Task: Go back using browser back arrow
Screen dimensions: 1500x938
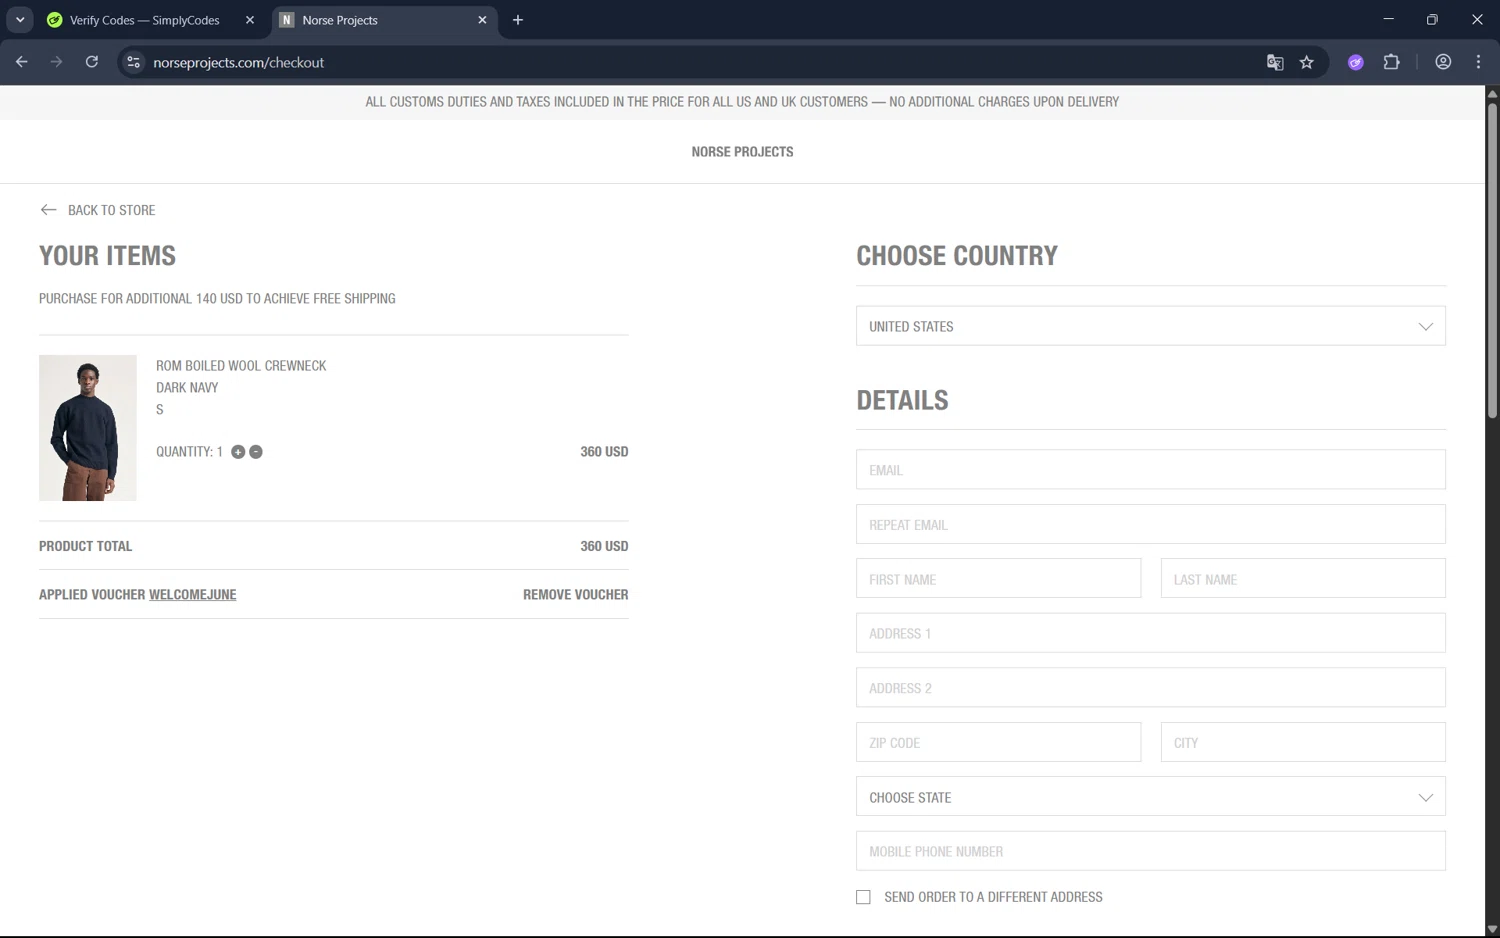Action: 22,62
